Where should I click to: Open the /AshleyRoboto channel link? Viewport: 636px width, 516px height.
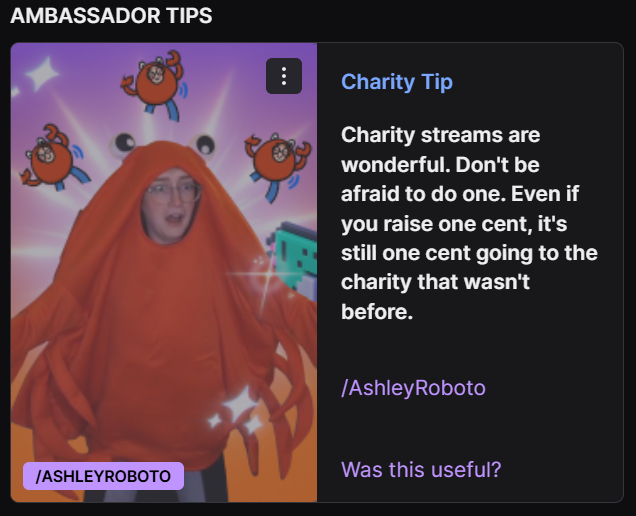413,387
